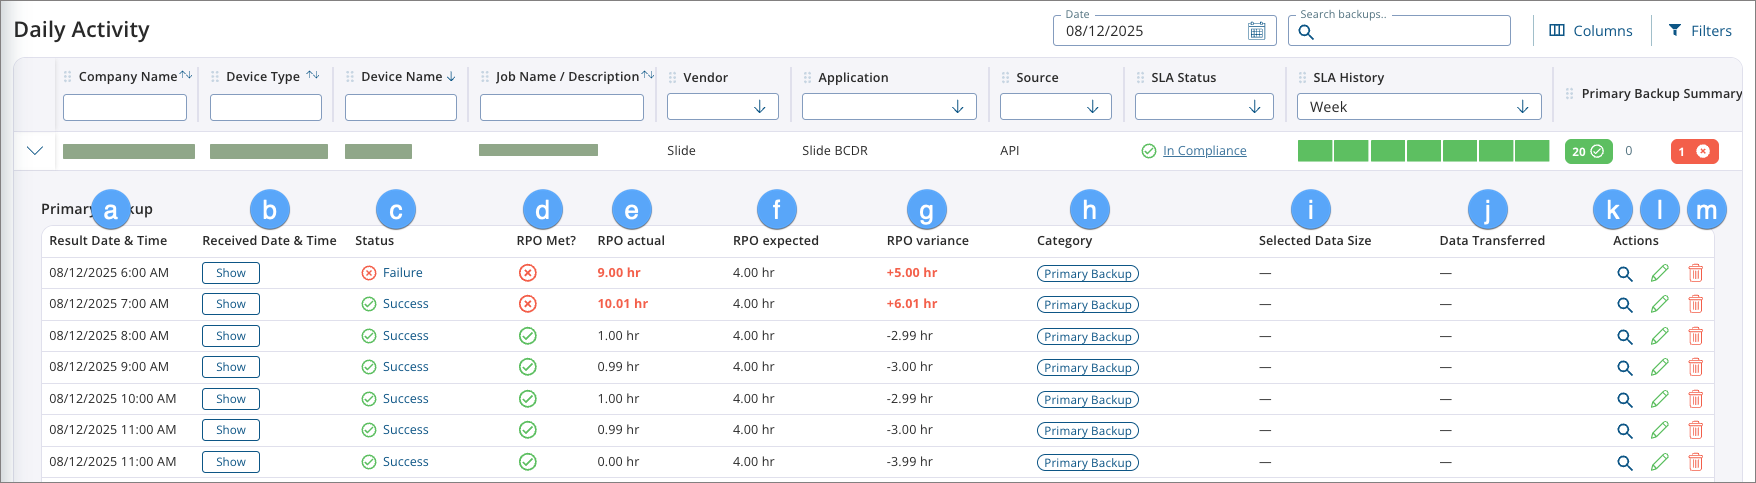
Task: Click the green success count badge showing 20
Action: (x=1588, y=151)
